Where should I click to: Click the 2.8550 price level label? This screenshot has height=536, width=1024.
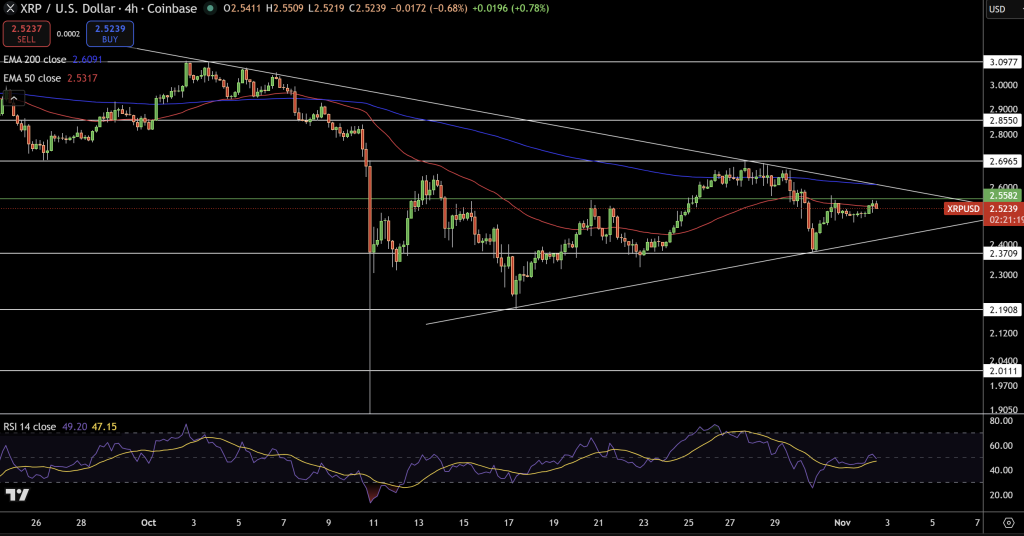point(1003,121)
